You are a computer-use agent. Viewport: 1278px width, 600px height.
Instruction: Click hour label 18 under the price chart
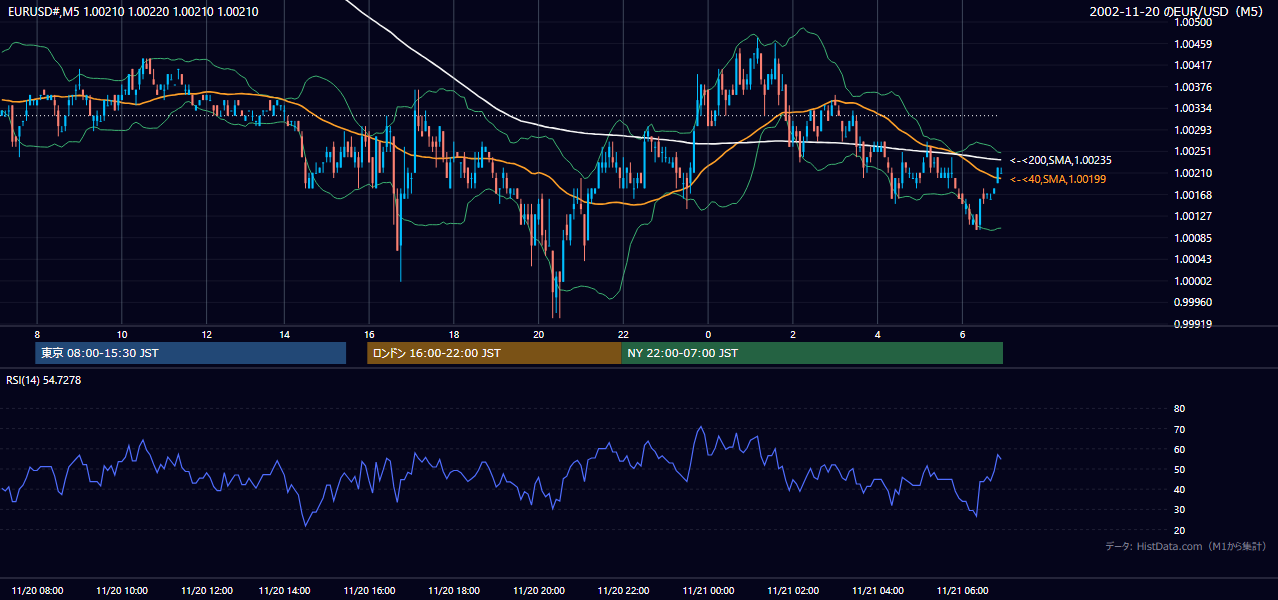(x=454, y=333)
